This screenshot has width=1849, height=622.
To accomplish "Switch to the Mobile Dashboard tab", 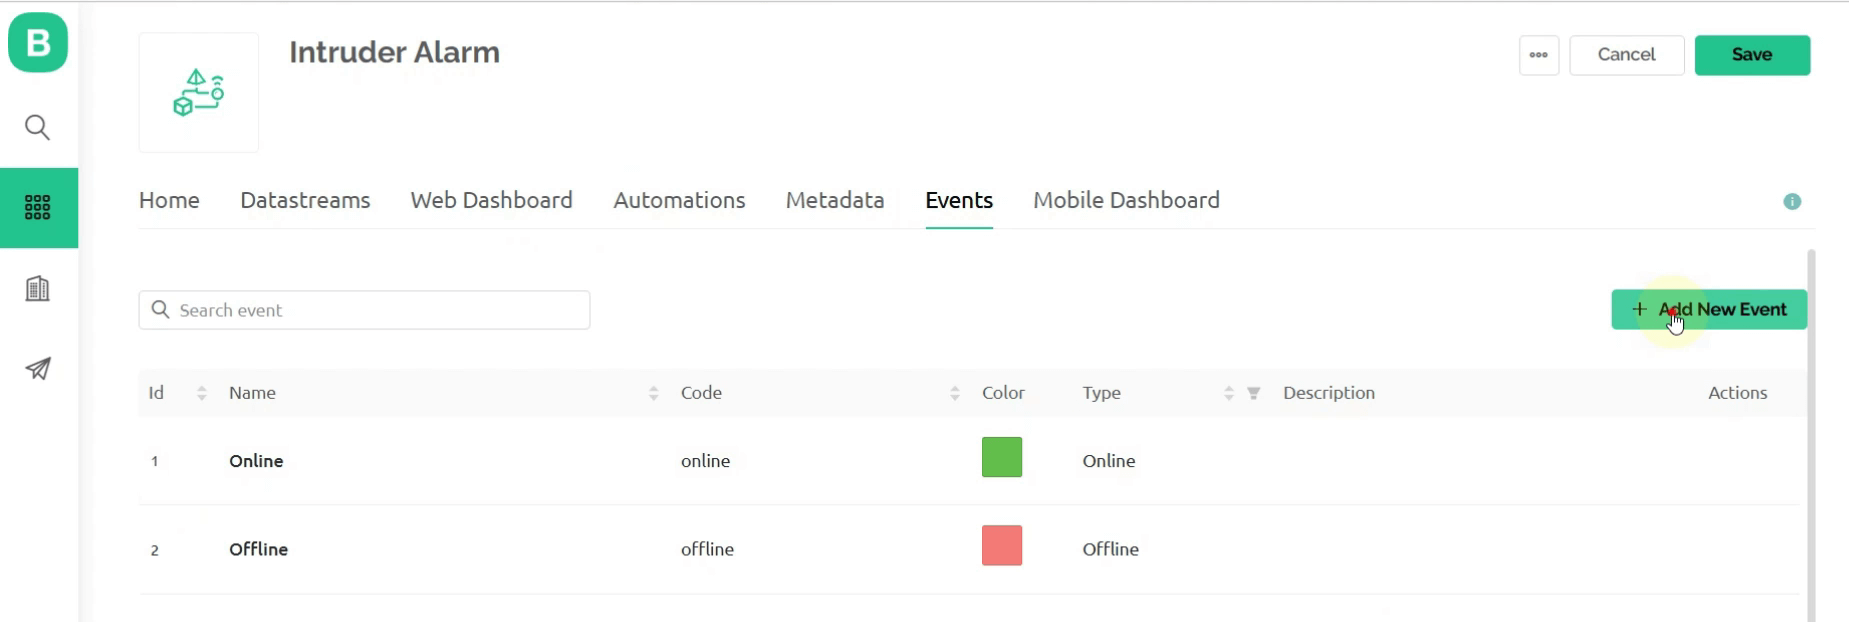I will (1126, 201).
